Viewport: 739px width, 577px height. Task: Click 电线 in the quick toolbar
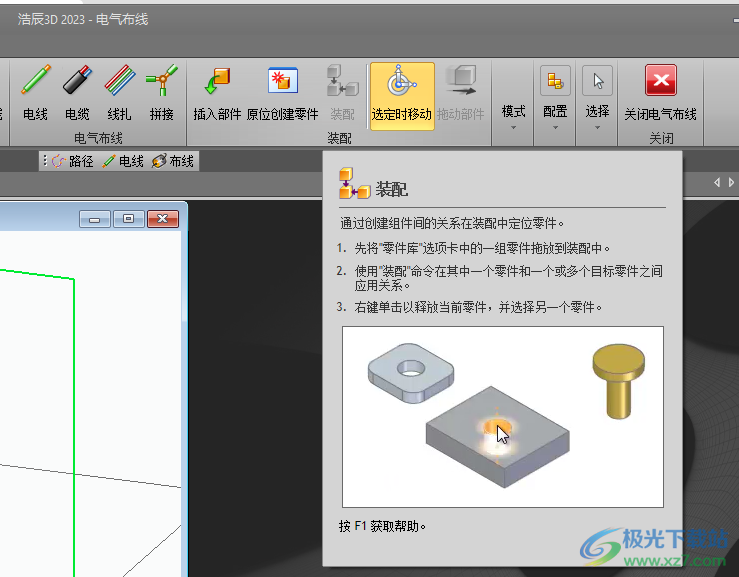coord(123,161)
